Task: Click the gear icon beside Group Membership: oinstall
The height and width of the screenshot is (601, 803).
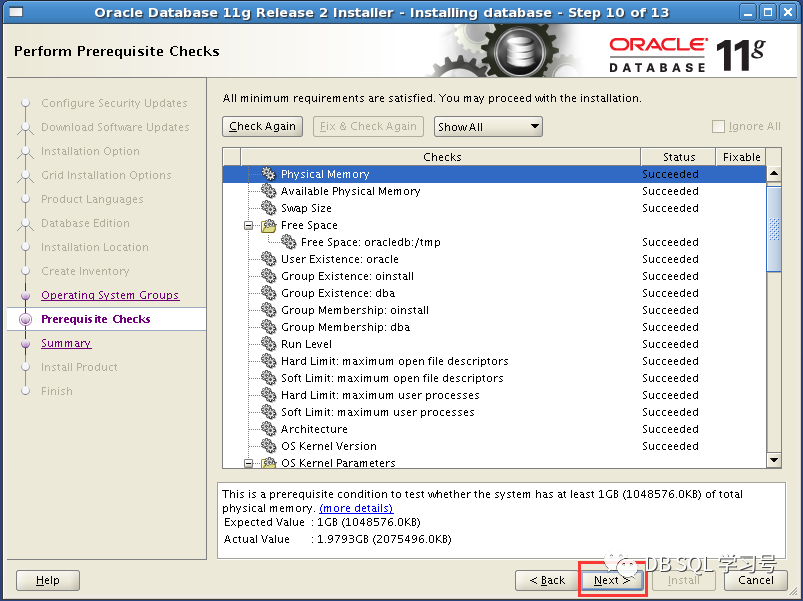Action: (268, 309)
